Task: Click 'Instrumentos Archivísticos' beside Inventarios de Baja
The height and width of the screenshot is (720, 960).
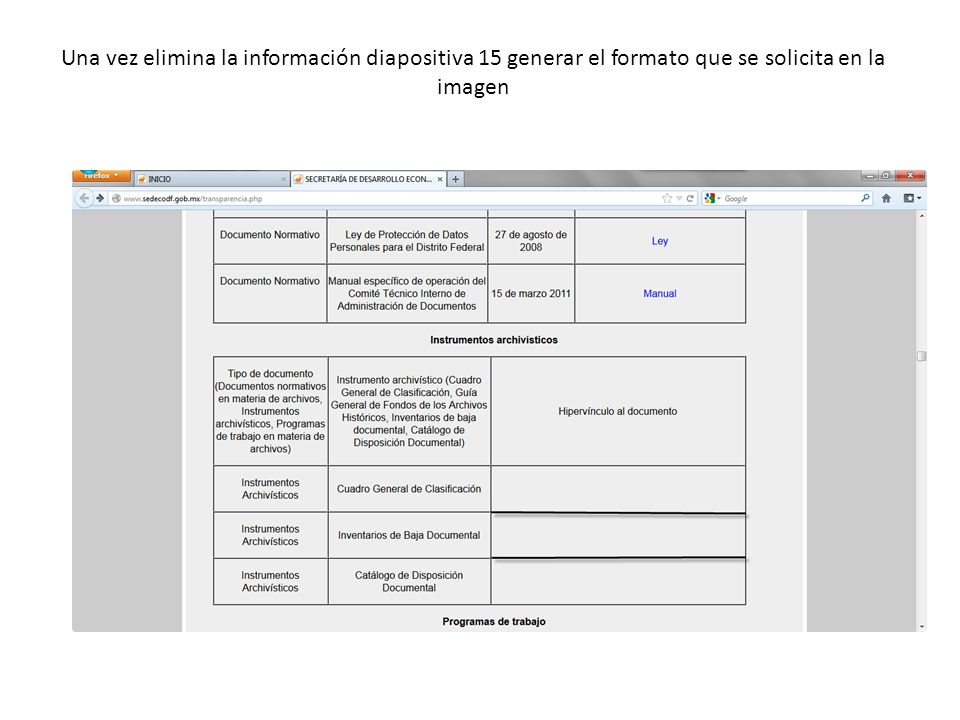Action: point(270,536)
